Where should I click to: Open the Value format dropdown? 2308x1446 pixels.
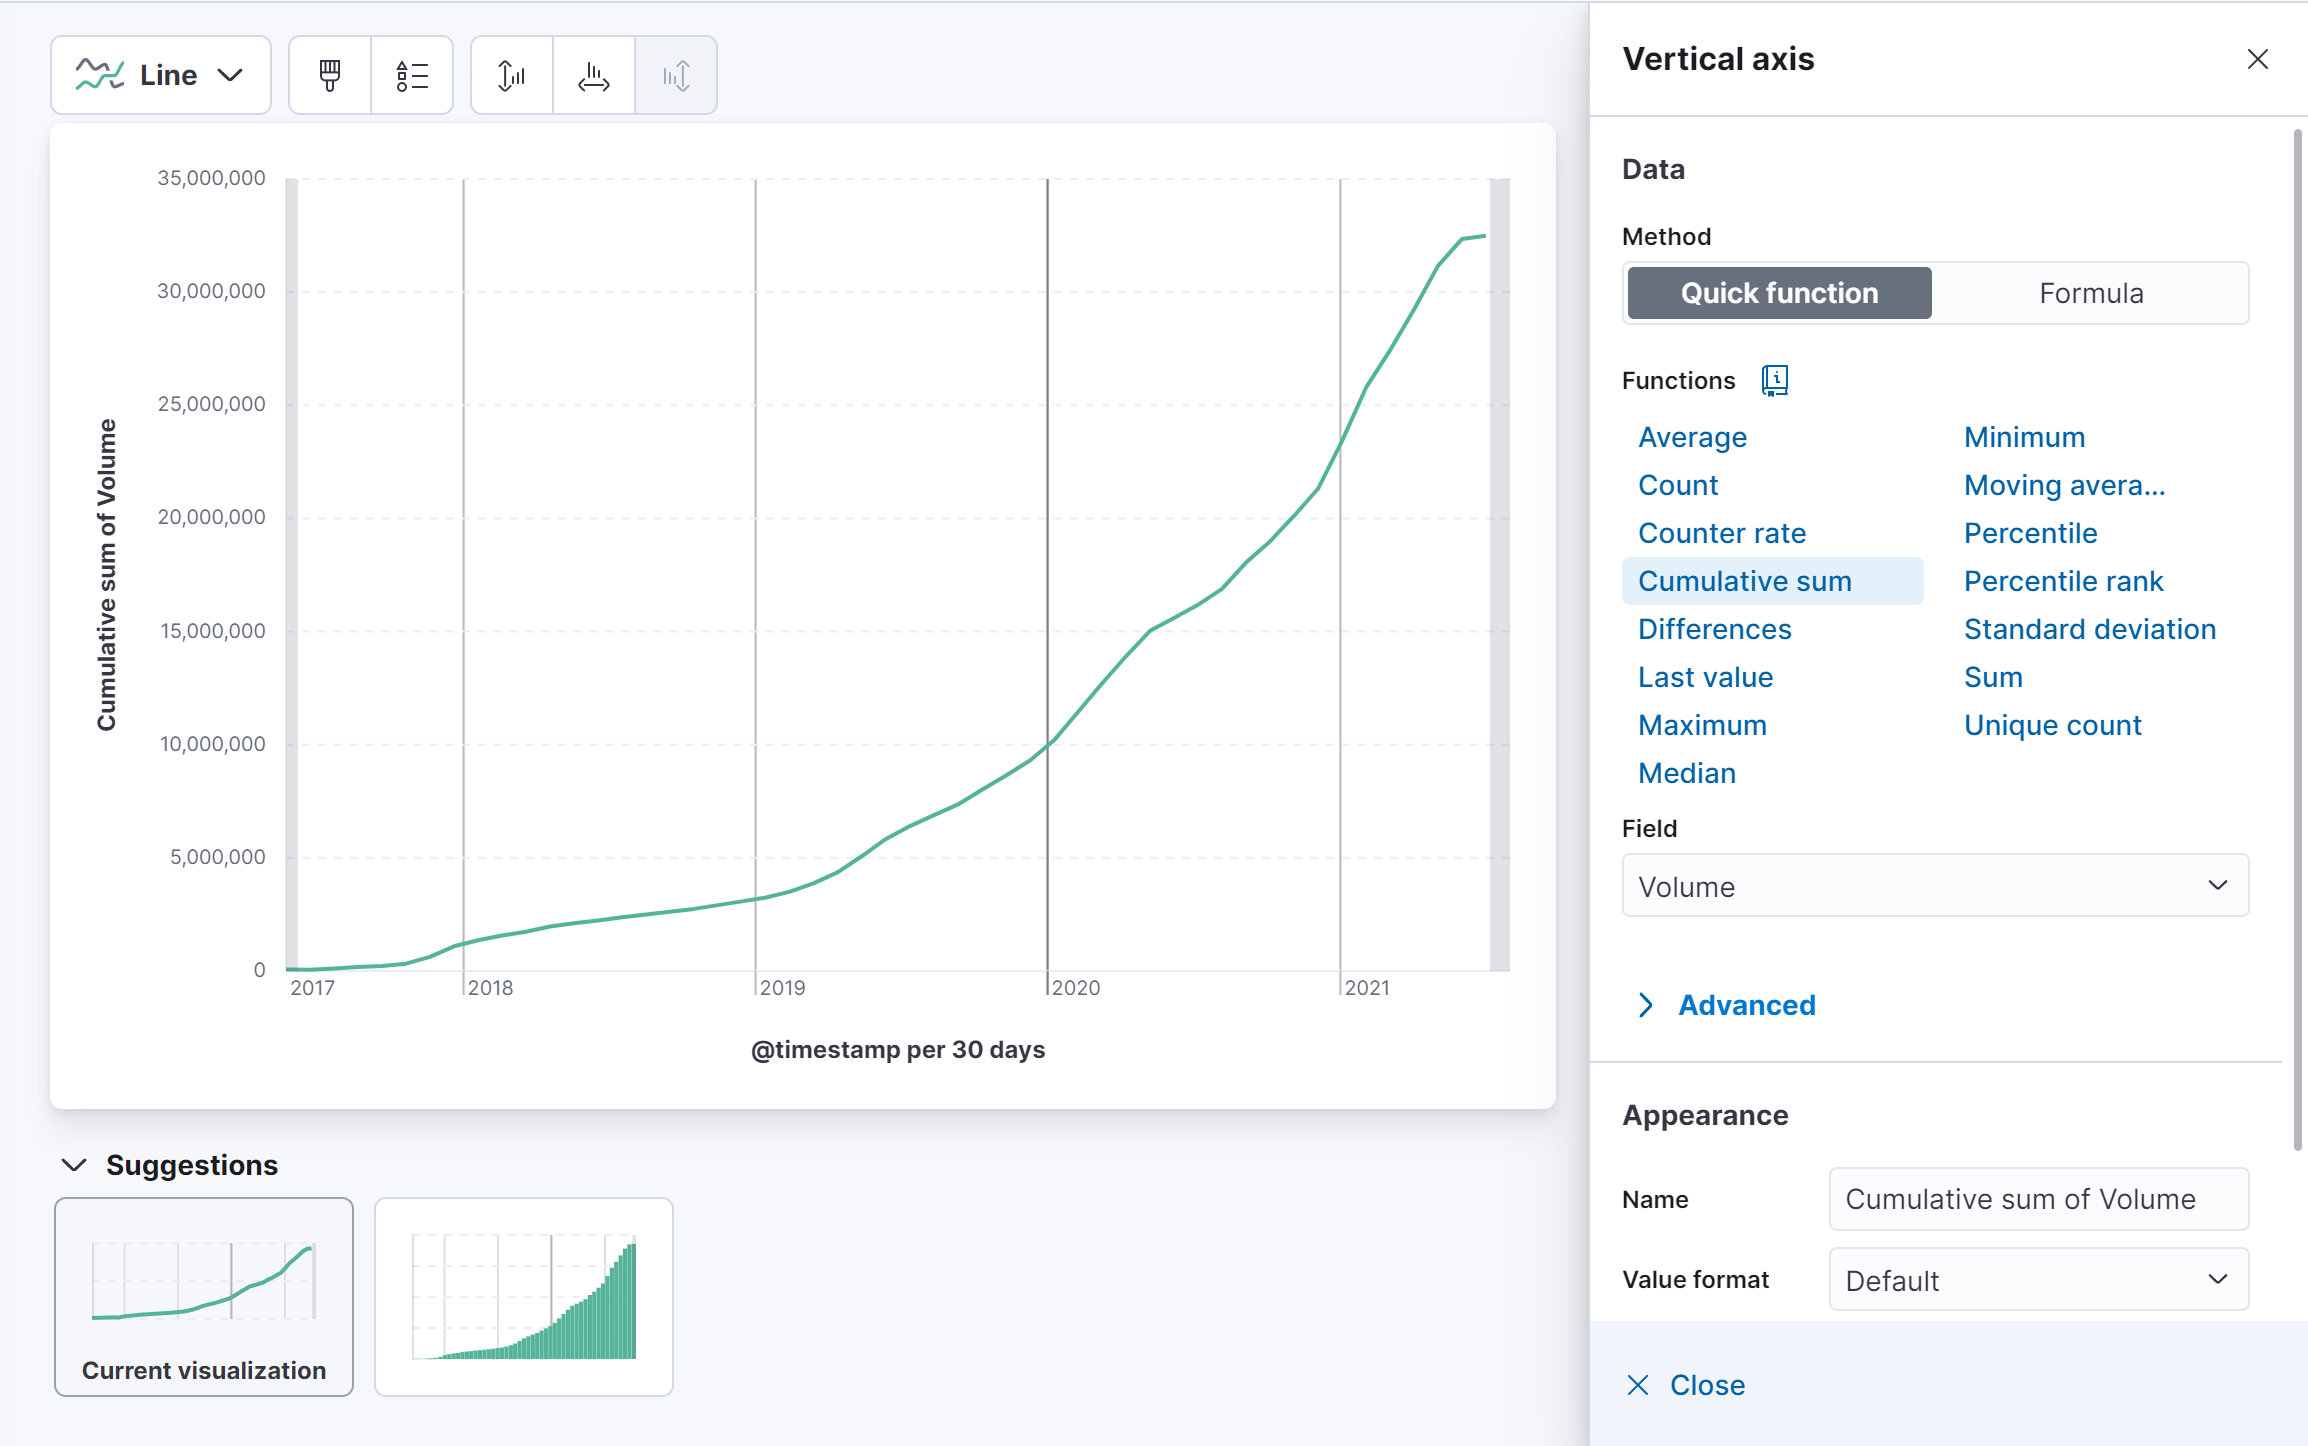click(x=2038, y=1280)
